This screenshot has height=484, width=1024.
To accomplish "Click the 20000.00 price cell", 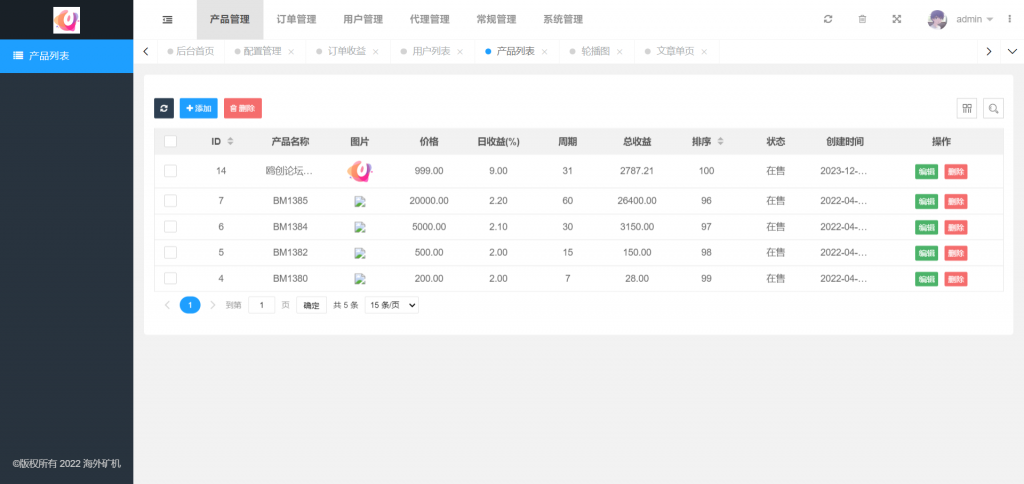I will (429, 201).
